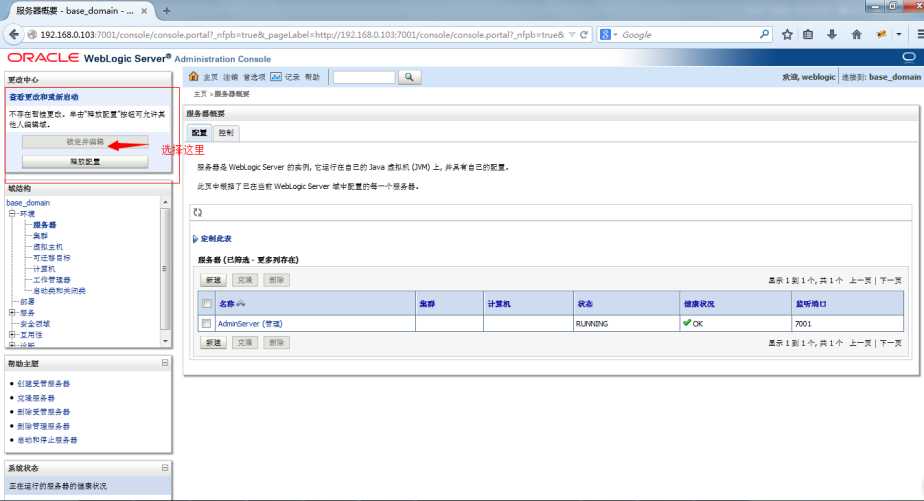Viewport: 924px width, 501px height.
Task: Expand the 互用性 tree node
Action: [x=12, y=335]
